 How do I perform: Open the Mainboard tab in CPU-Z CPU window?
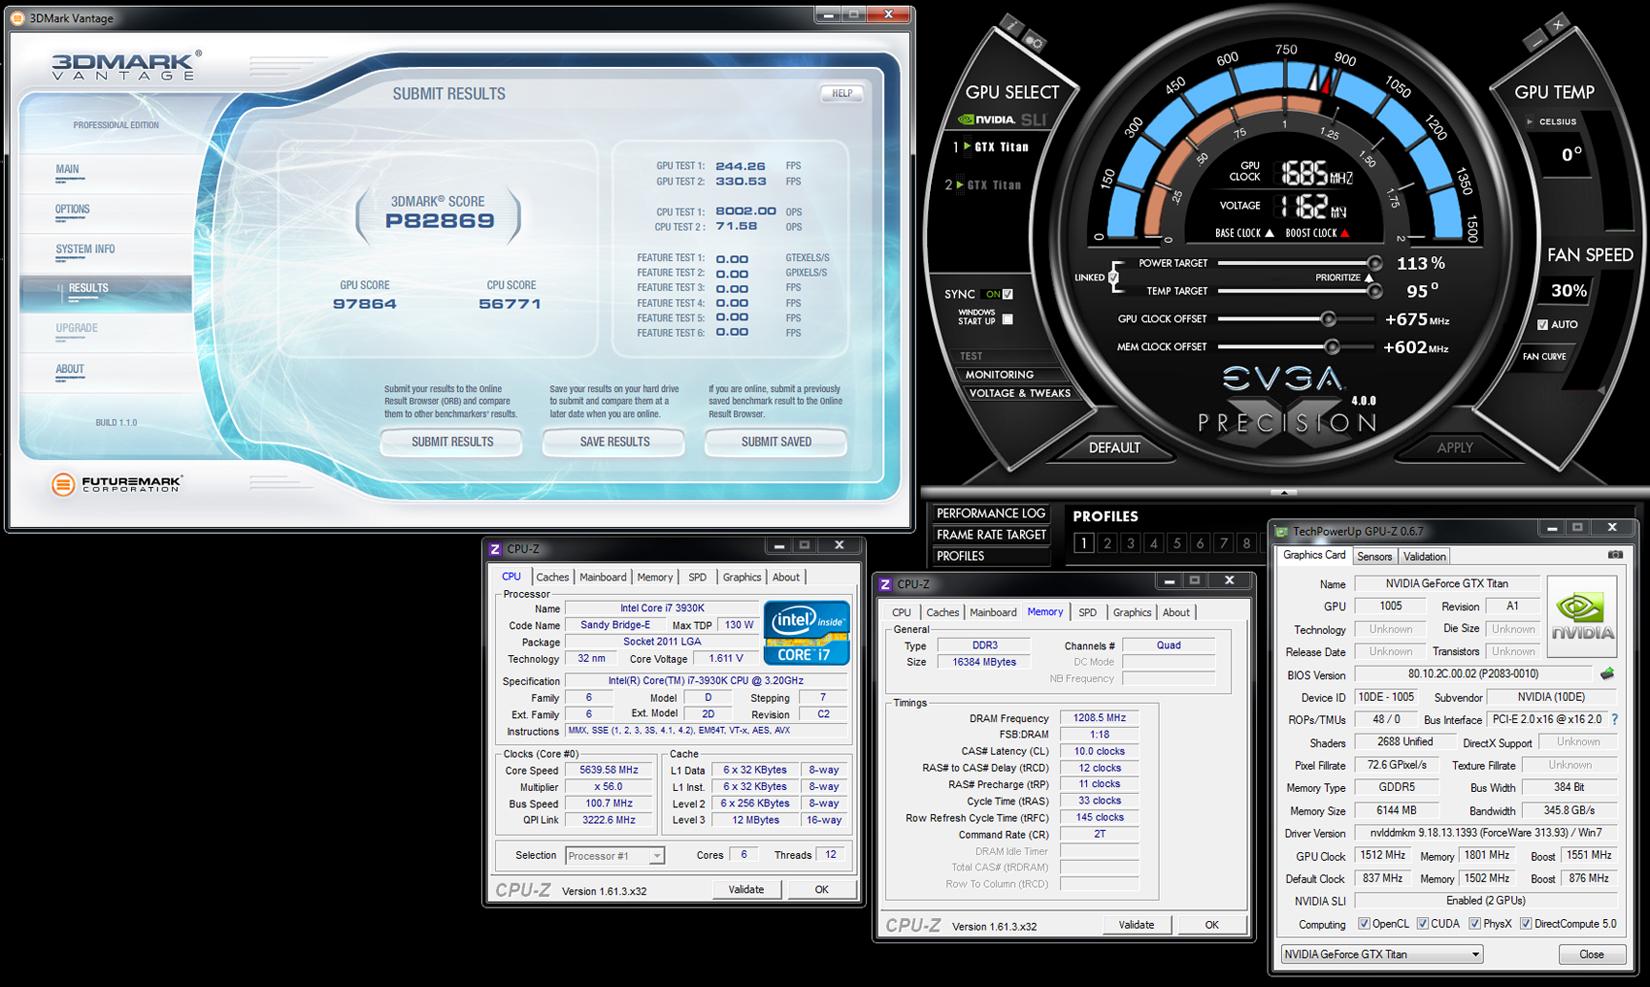point(603,577)
